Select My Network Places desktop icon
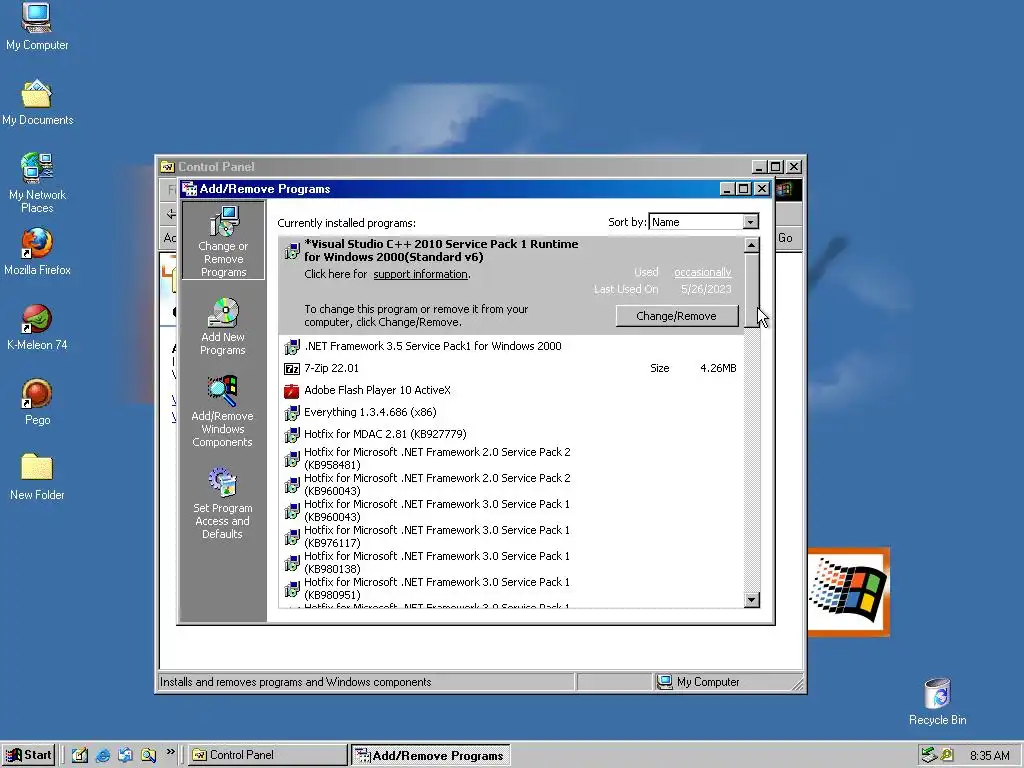 click(37, 183)
